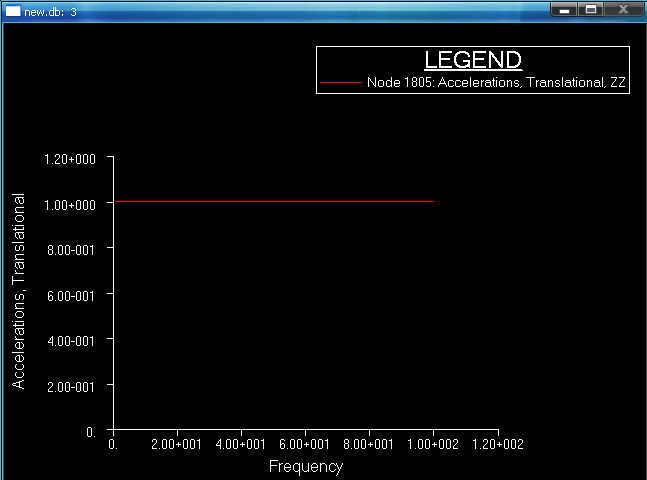Viewport: 647px width, 480px height.
Task: Click the 4.00-001 Y-axis label
Action: [x=71, y=341]
